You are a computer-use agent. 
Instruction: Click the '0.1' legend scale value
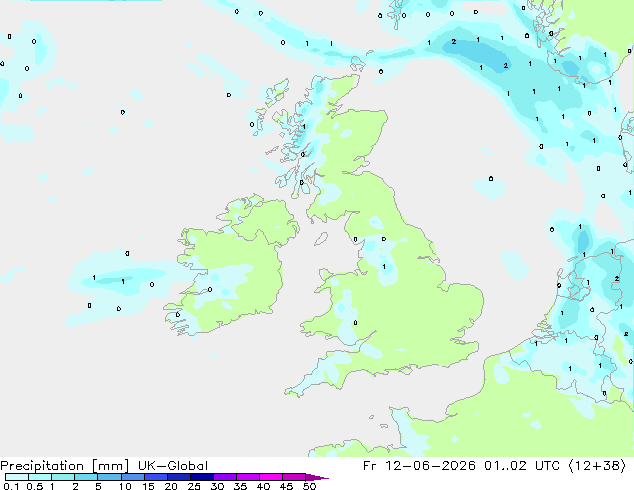pyautogui.click(x=11, y=486)
